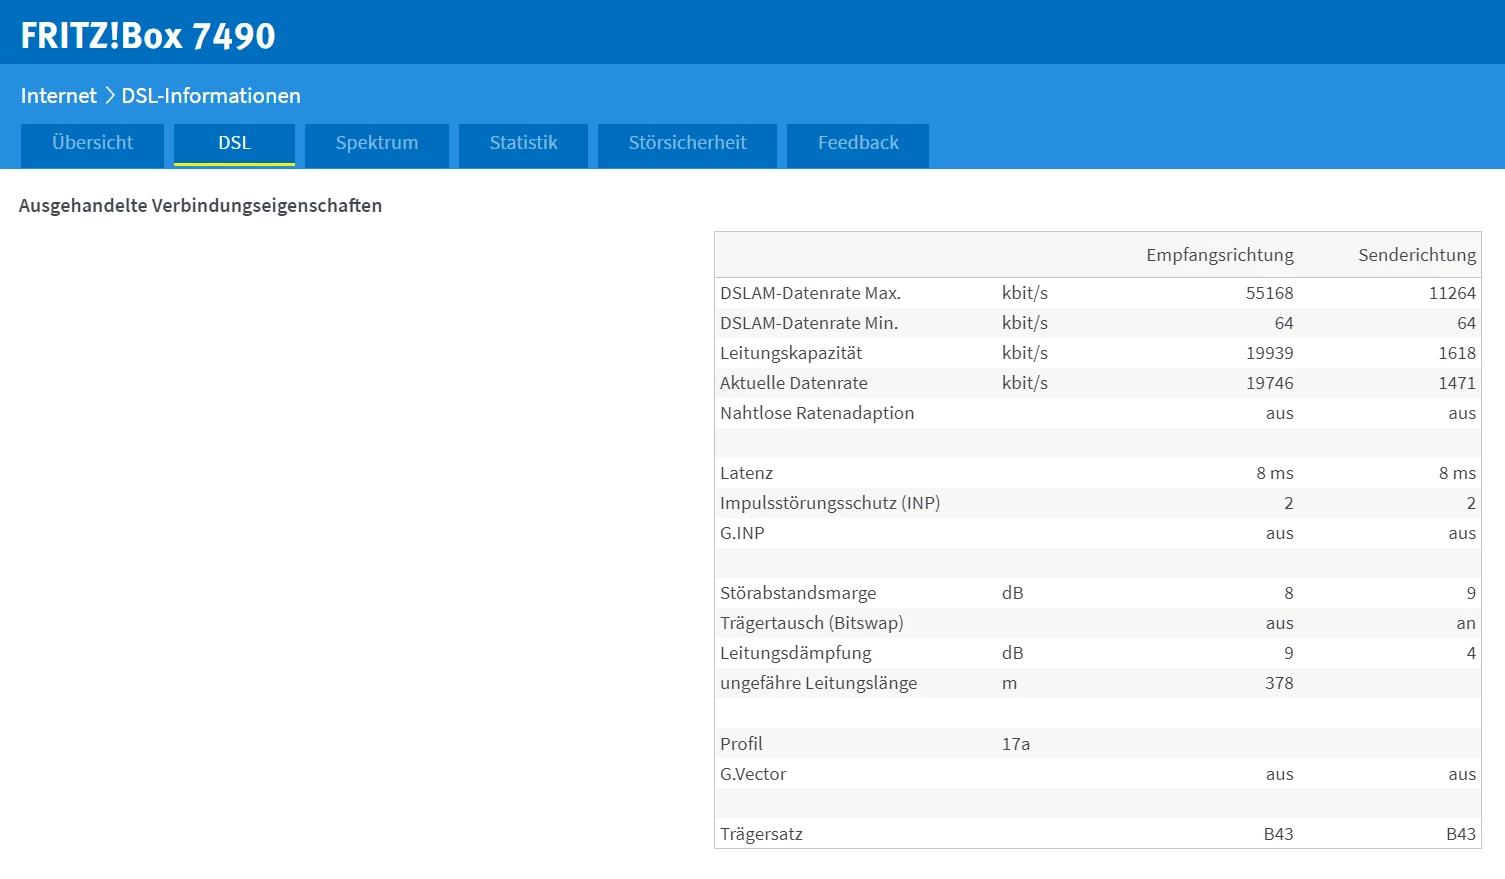Image resolution: width=1505 pixels, height=879 pixels.
Task: Click the Ausgehandelte Verbindungseigenschaften heading
Action: coord(200,206)
